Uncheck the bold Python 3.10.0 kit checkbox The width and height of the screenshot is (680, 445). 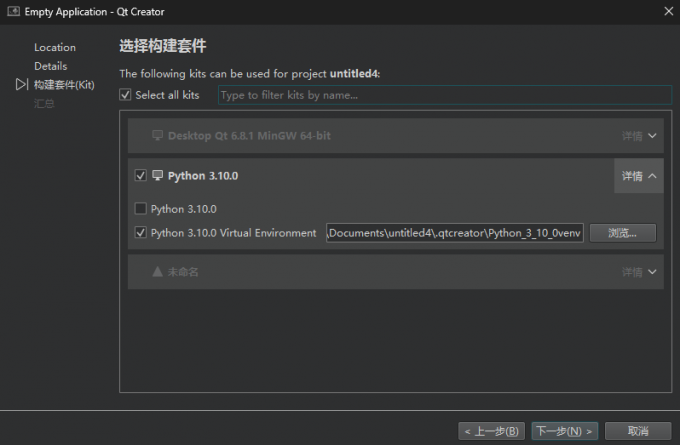pyautogui.click(x=140, y=175)
